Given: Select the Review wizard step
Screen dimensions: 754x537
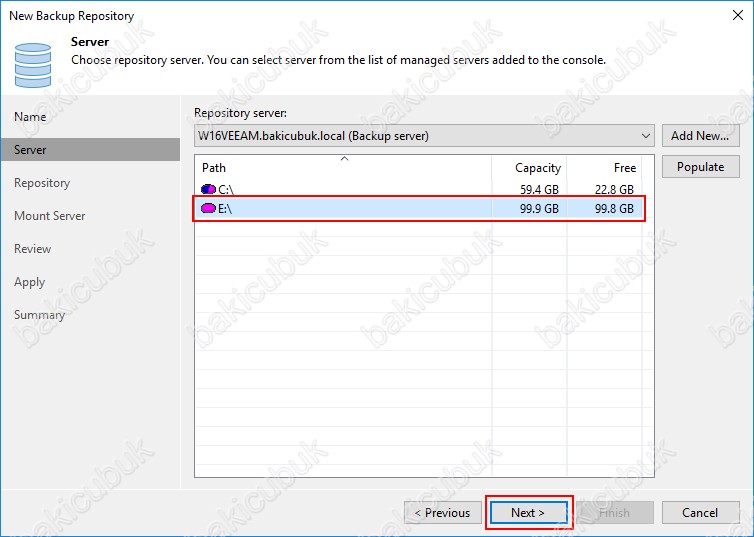Looking at the screenshot, I should point(33,249).
